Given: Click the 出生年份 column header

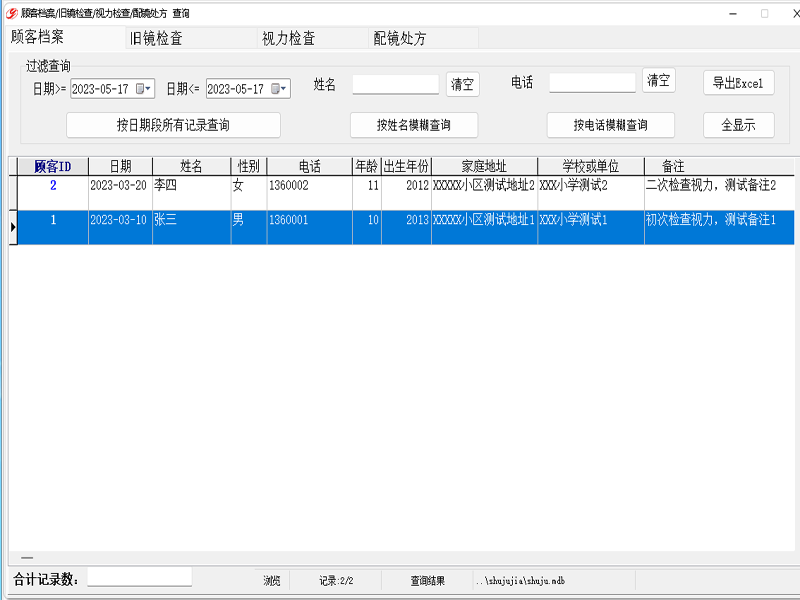Looking at the screenshot, I should tap(406, 166).
